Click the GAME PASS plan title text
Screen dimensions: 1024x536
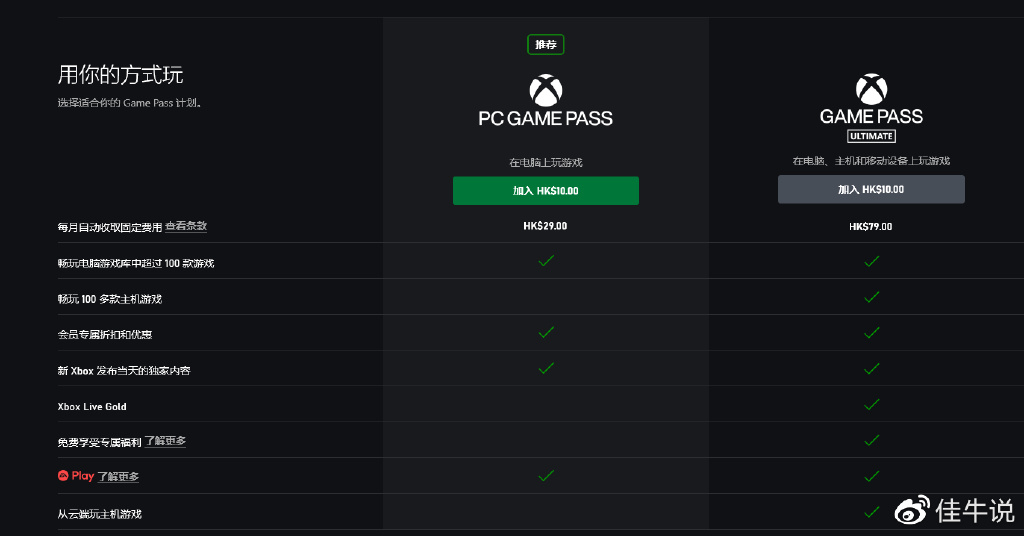(x=871, y=116)
